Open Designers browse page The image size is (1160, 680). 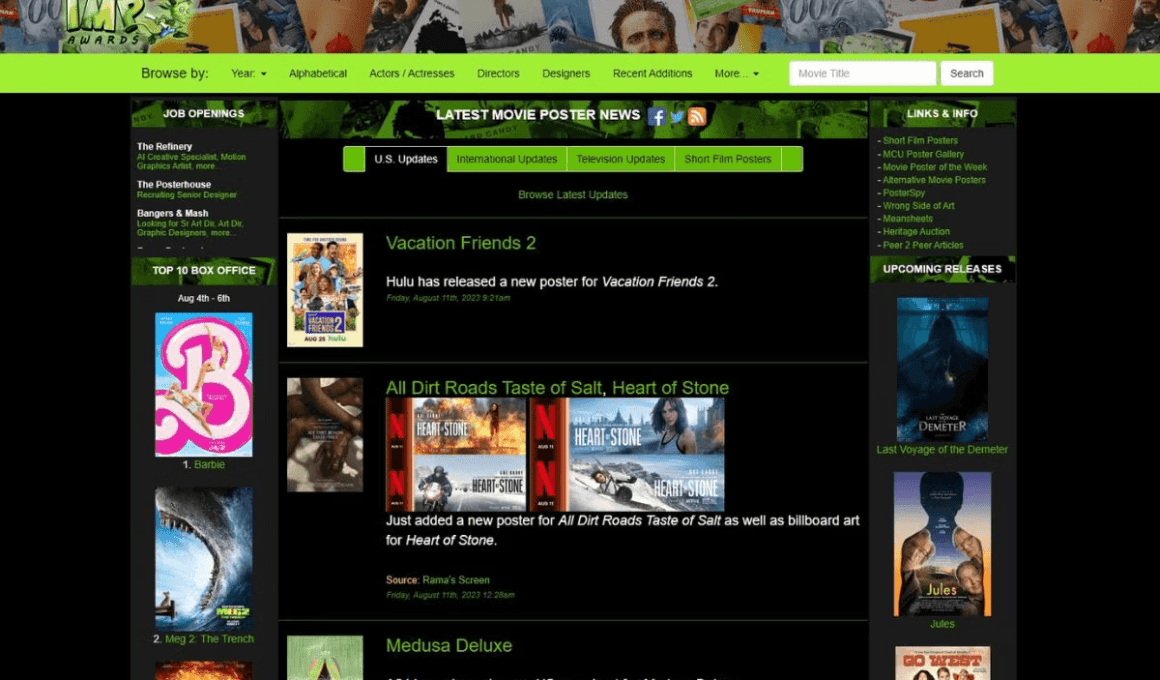point(566,73)
